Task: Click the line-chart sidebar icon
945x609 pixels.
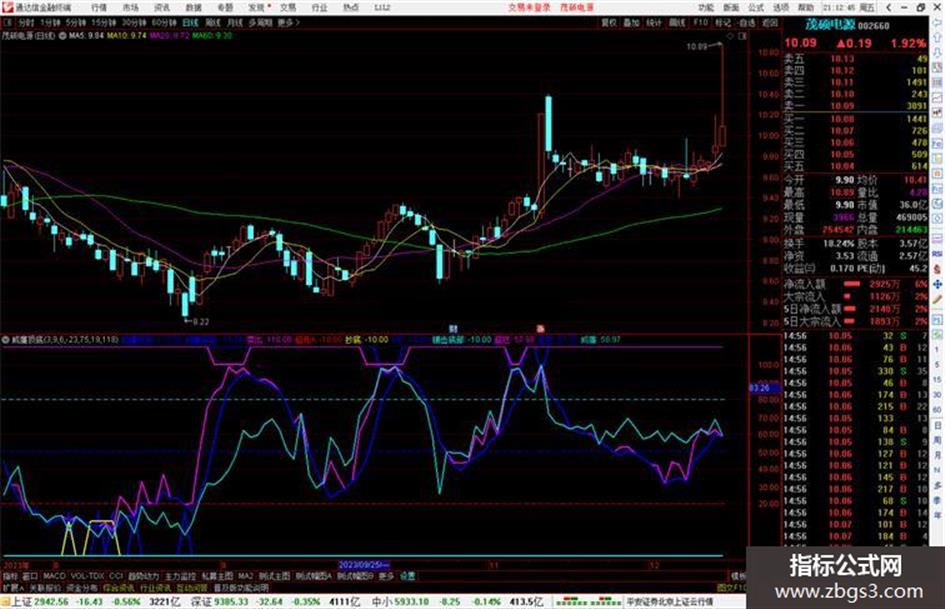Action: [938, 98]
